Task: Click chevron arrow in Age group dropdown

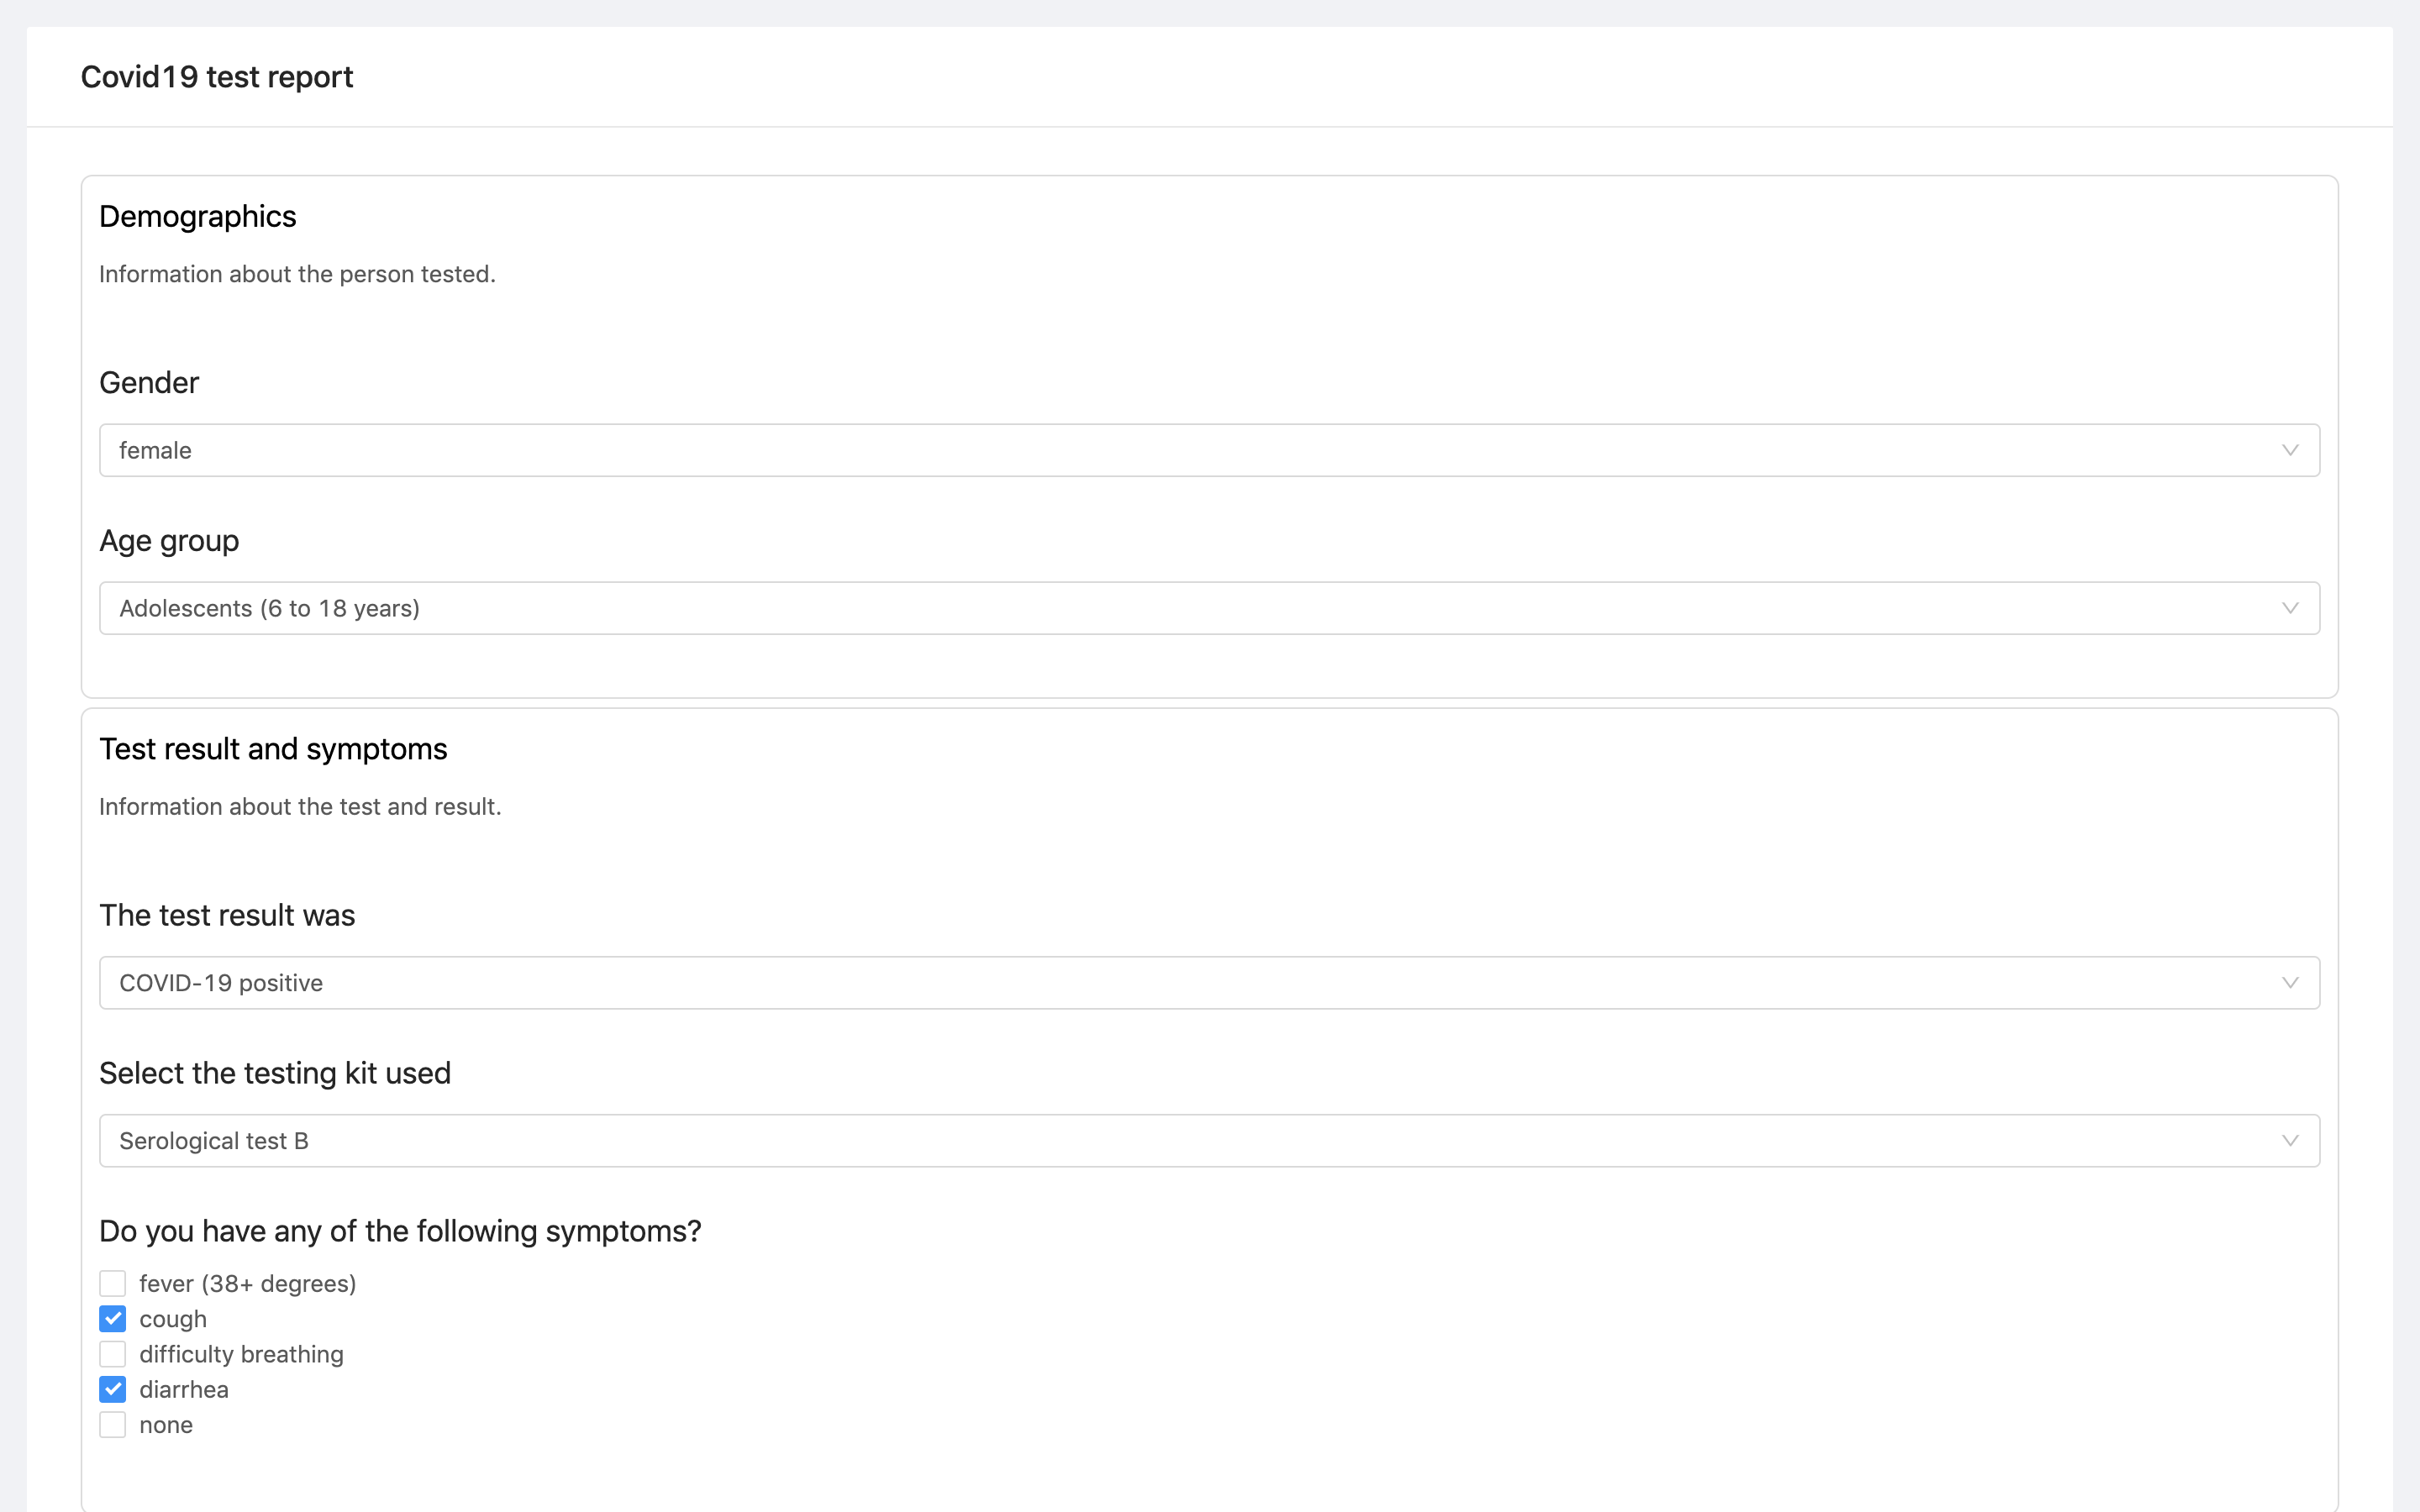Action: point(2289,608)
